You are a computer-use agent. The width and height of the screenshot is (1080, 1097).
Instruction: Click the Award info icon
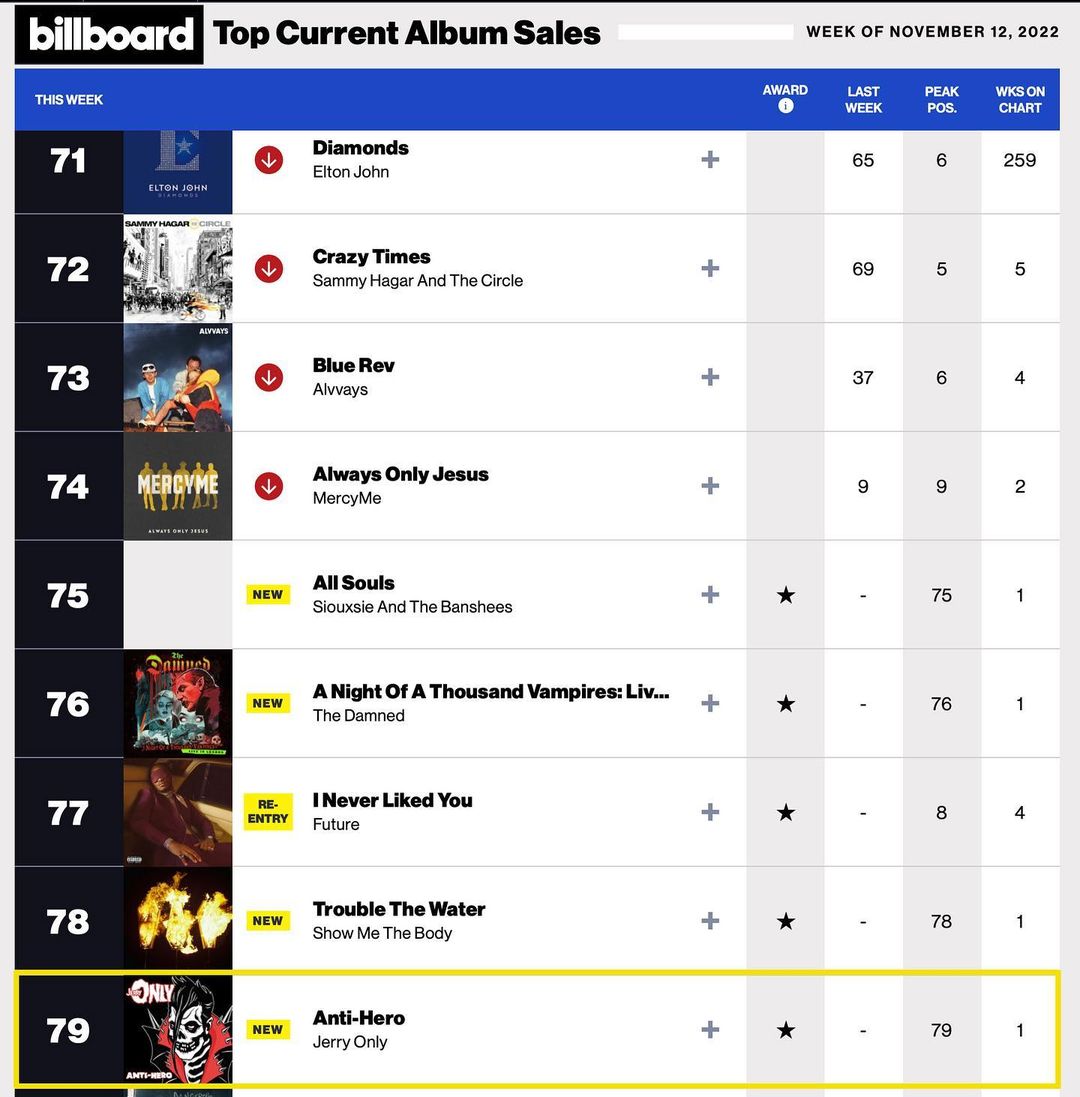click(x=785, y=106)
